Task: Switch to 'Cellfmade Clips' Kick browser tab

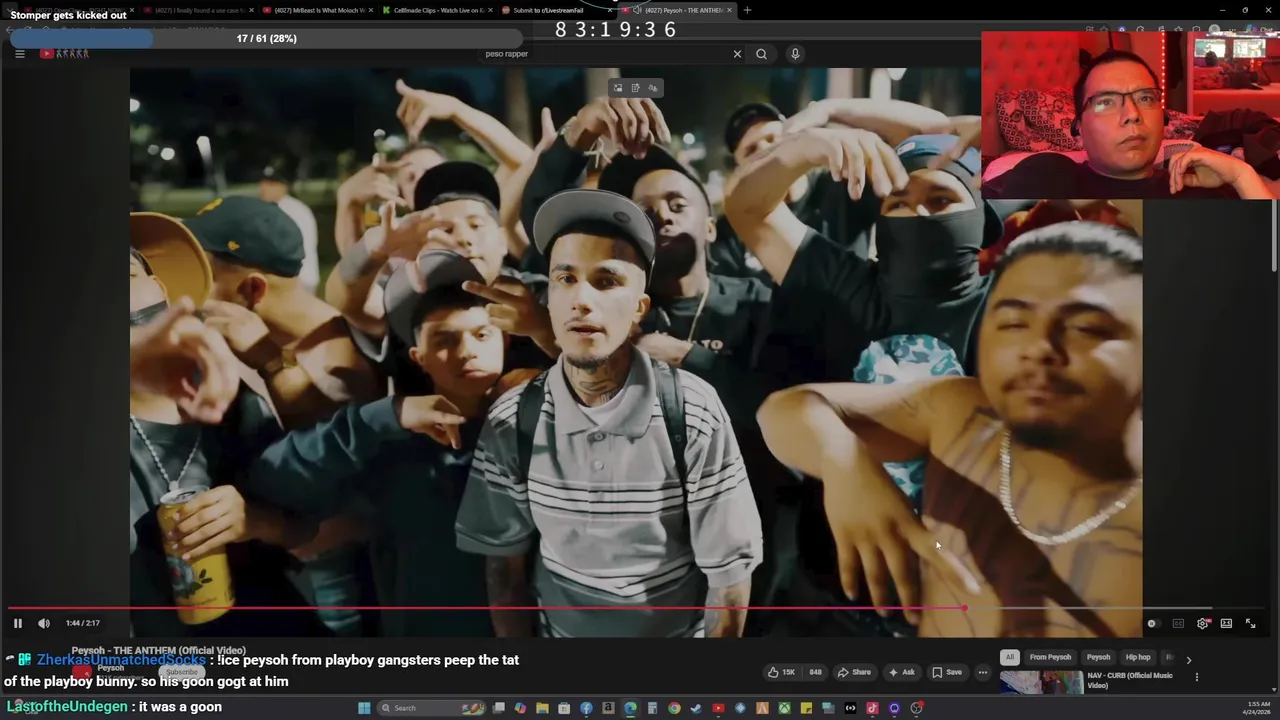Action: 435,10
